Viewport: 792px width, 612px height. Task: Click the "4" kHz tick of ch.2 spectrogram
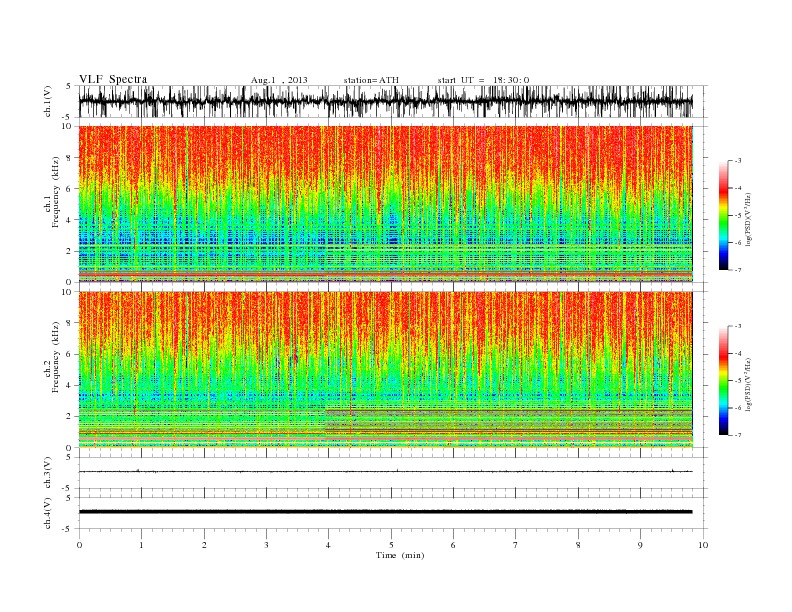pyautogui.click(x=69, y=386)
